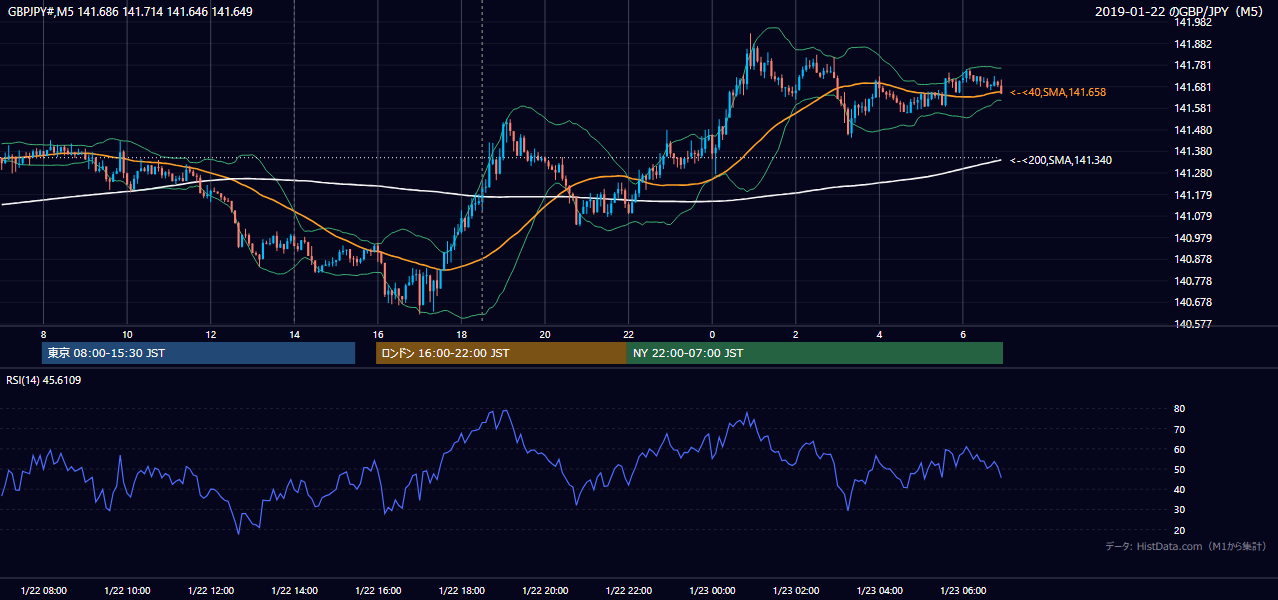Click RSI scale level 30
The width and height of the screenshot is (1278, 600).
[1180, 510]
